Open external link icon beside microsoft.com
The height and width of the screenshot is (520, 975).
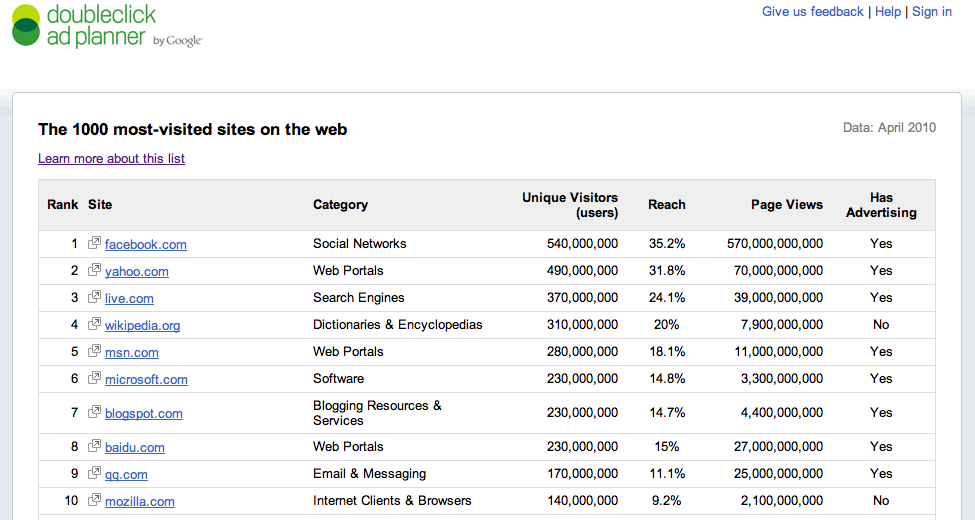click(94, 378)
